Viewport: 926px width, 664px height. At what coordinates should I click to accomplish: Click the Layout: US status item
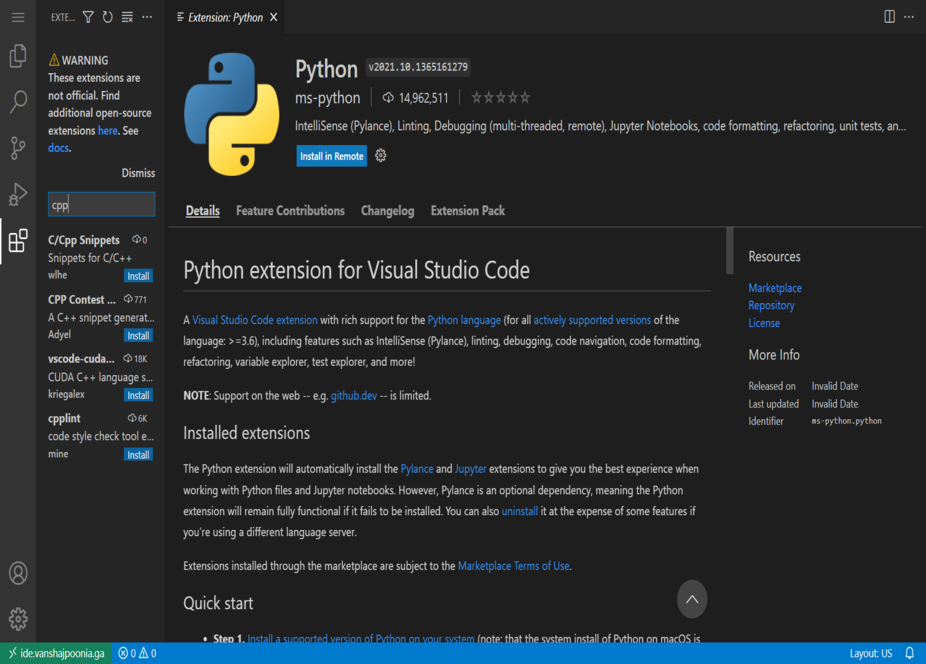pyautogui.click(x=870, y=653)
